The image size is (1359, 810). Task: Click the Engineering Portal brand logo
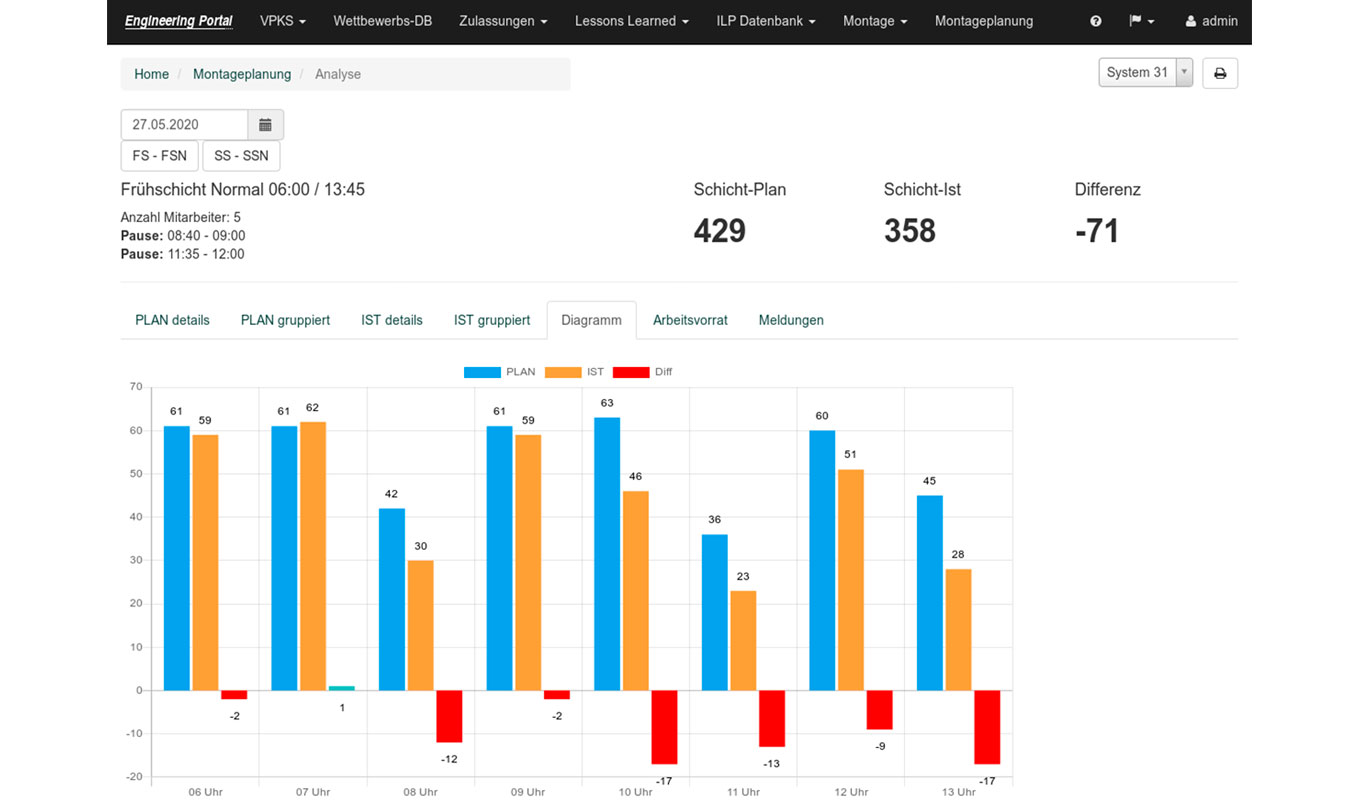click(x=179, y=21)
